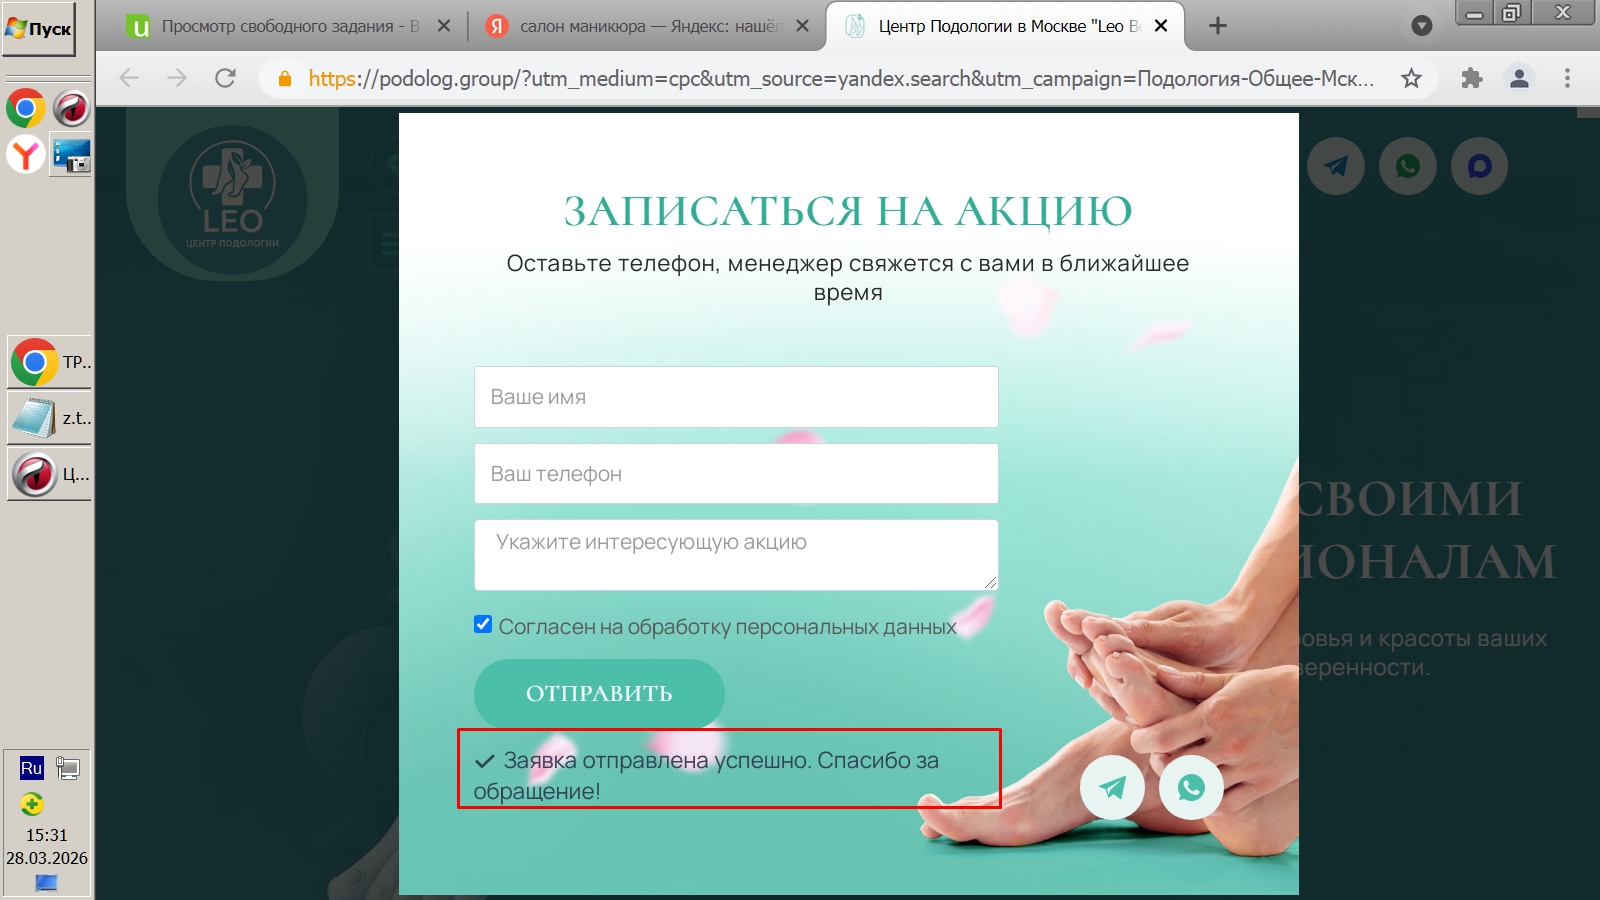1600x900 pixels.
Task: Launch Yandex Browser from quick launch
Action: click(x=26, y=155)
